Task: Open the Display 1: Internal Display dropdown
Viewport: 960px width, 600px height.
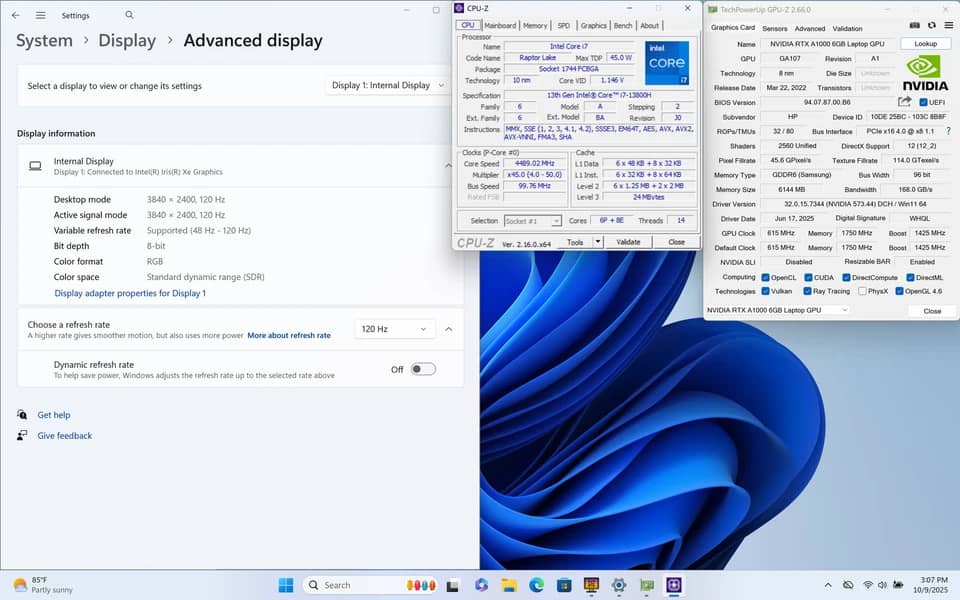Action: pos(388,85)
